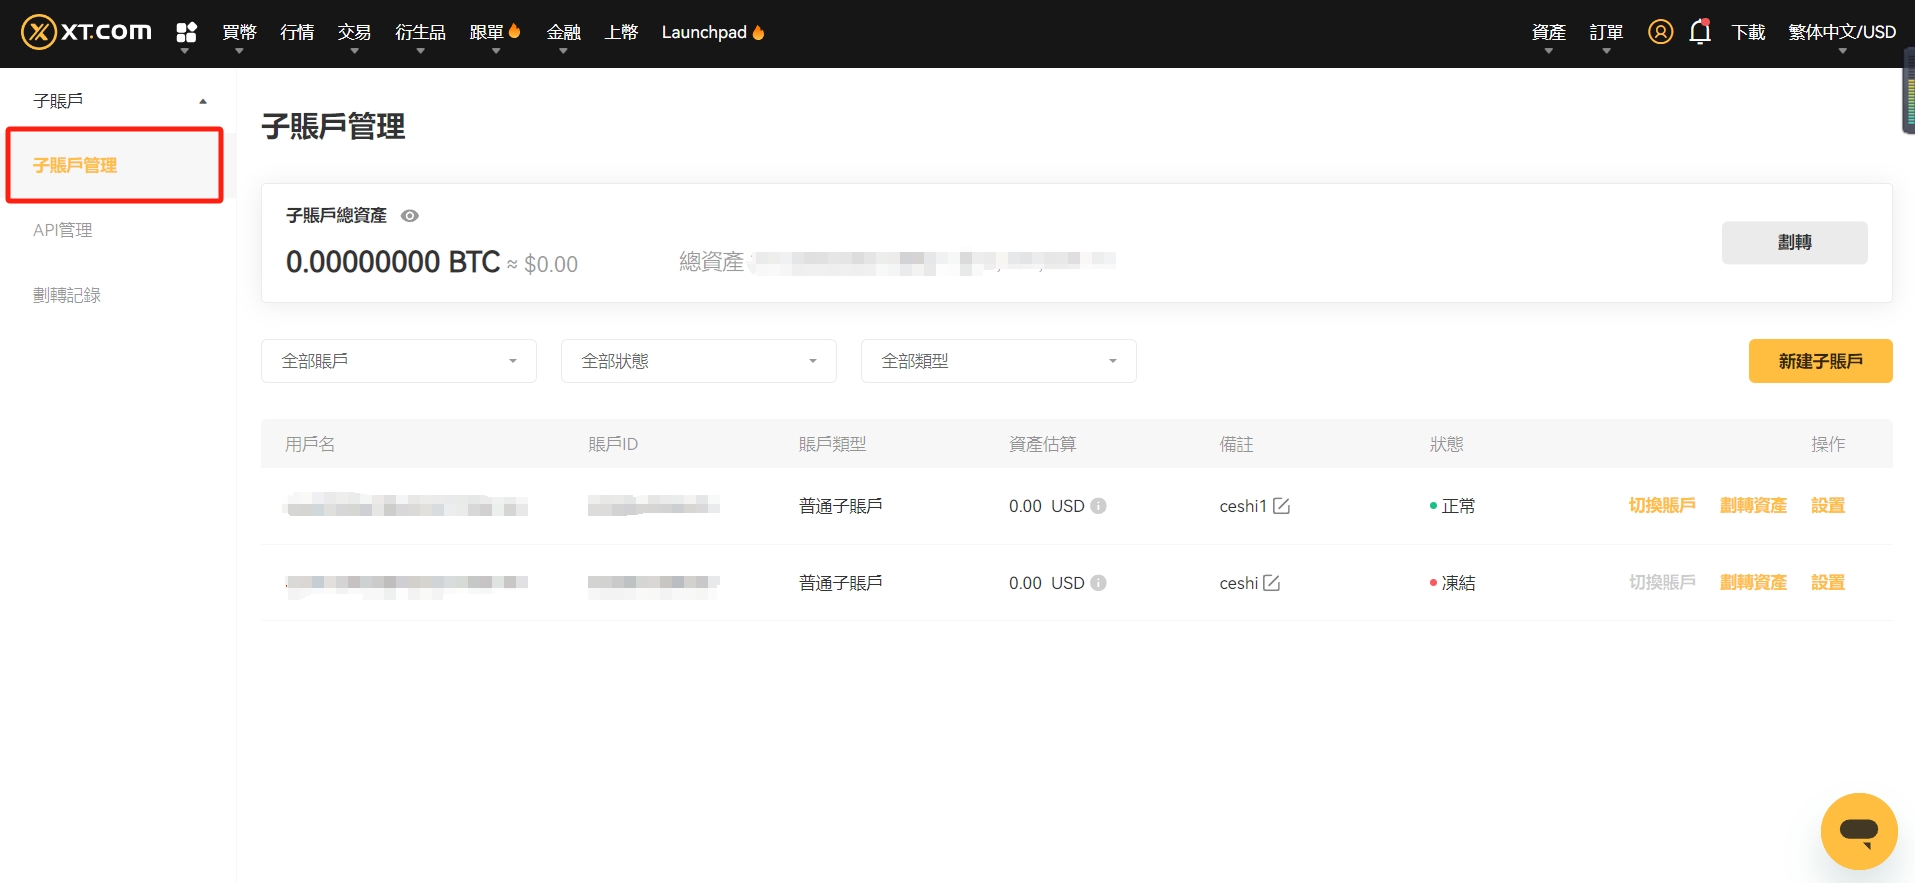Open the notifications bell icon
Screen dimensions: 1915x883
[x=1700, y=32]
